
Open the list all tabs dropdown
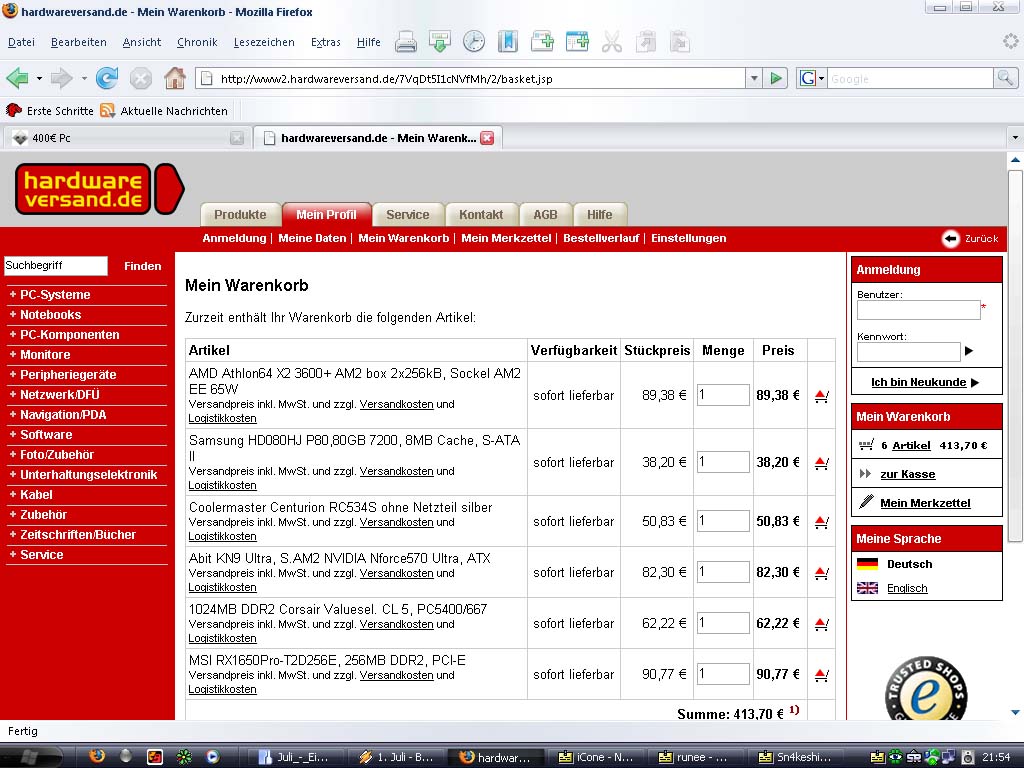[1014, 138]
